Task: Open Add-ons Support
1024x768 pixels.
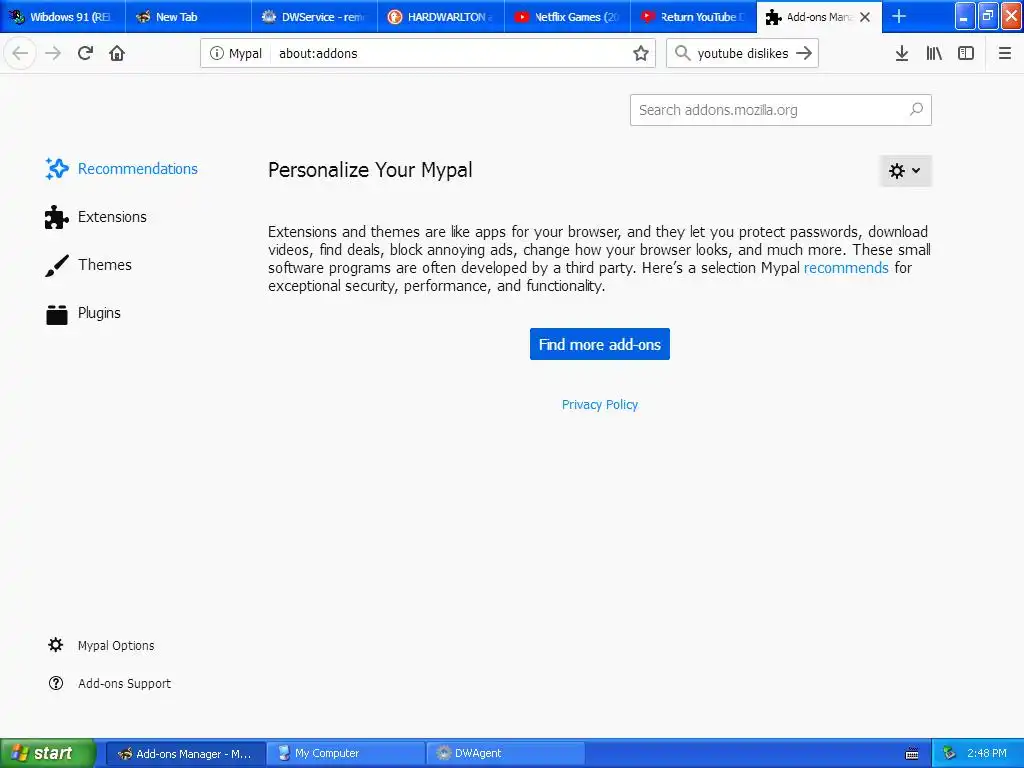Action: pyautogui.click(x=109, y=683)
